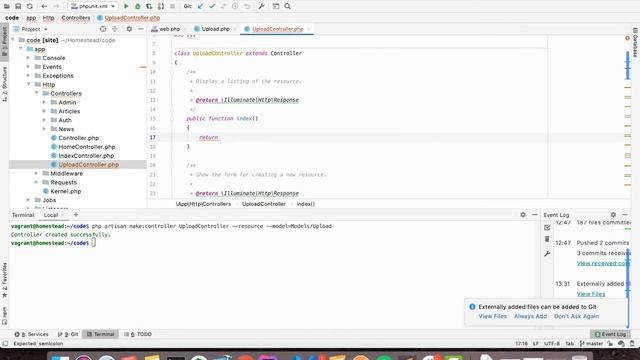Screen dimensions: 640x360
Task: Save all files via the disk icon
Action: (18, 7)
